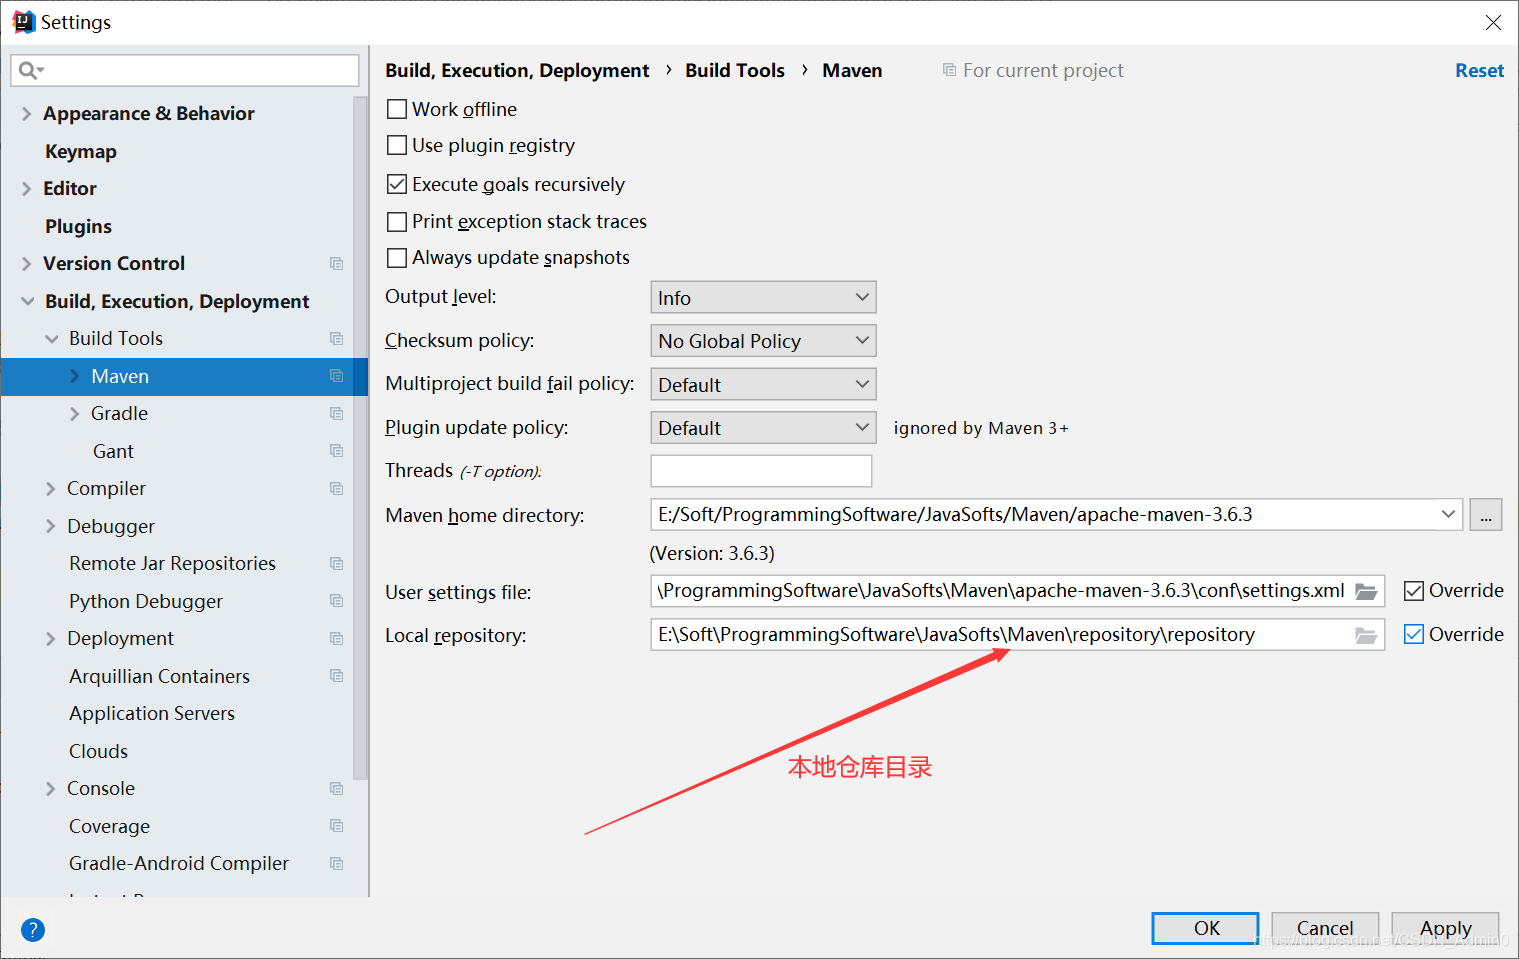The height and width of the screenshot is (959, 1519).
Task: Select Plugins settings page
Action: (x=78, y=226)
